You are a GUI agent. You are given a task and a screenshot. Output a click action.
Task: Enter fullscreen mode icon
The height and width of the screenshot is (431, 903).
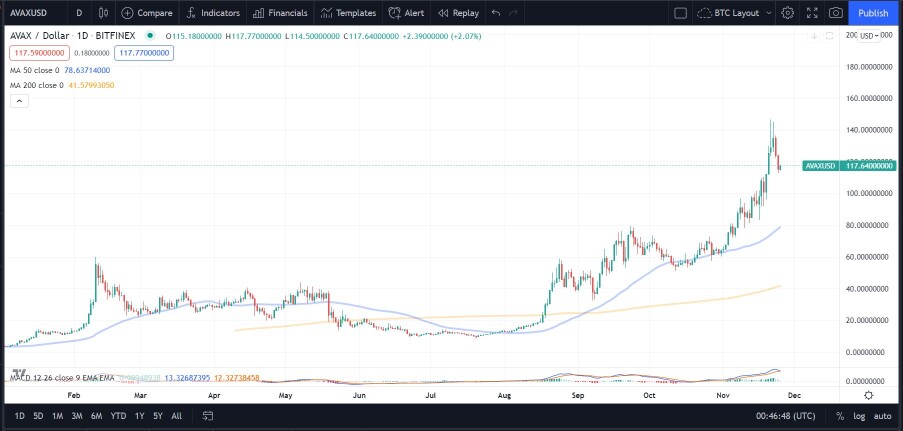click(x=812, y=13)
